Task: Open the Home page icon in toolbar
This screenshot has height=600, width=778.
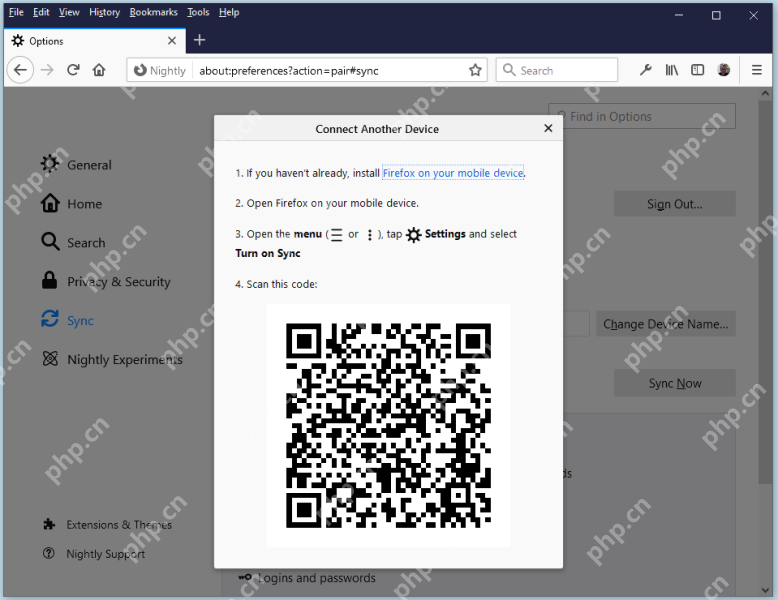Action: [x=99, y=70]
